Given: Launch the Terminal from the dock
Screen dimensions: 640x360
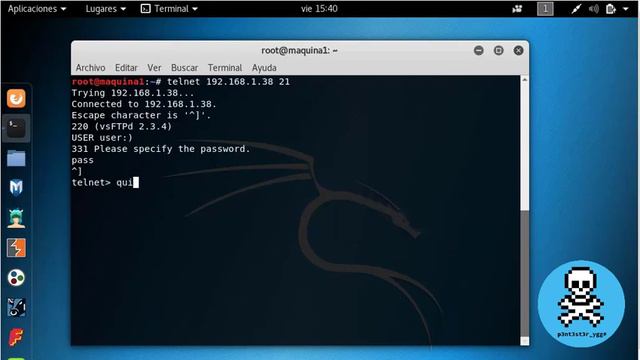Looking at the screenshot, I should click(x=16, y=129).
